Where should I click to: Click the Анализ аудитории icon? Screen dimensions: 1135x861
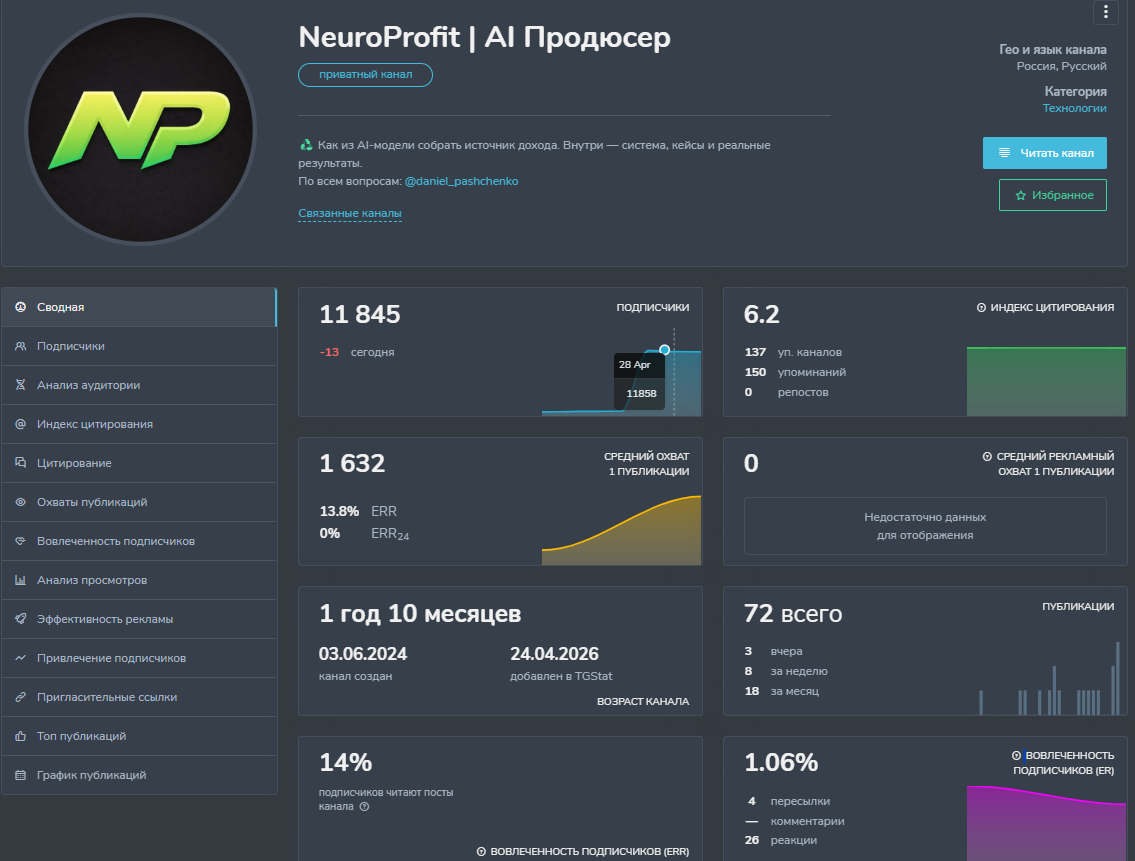point(20,385)
